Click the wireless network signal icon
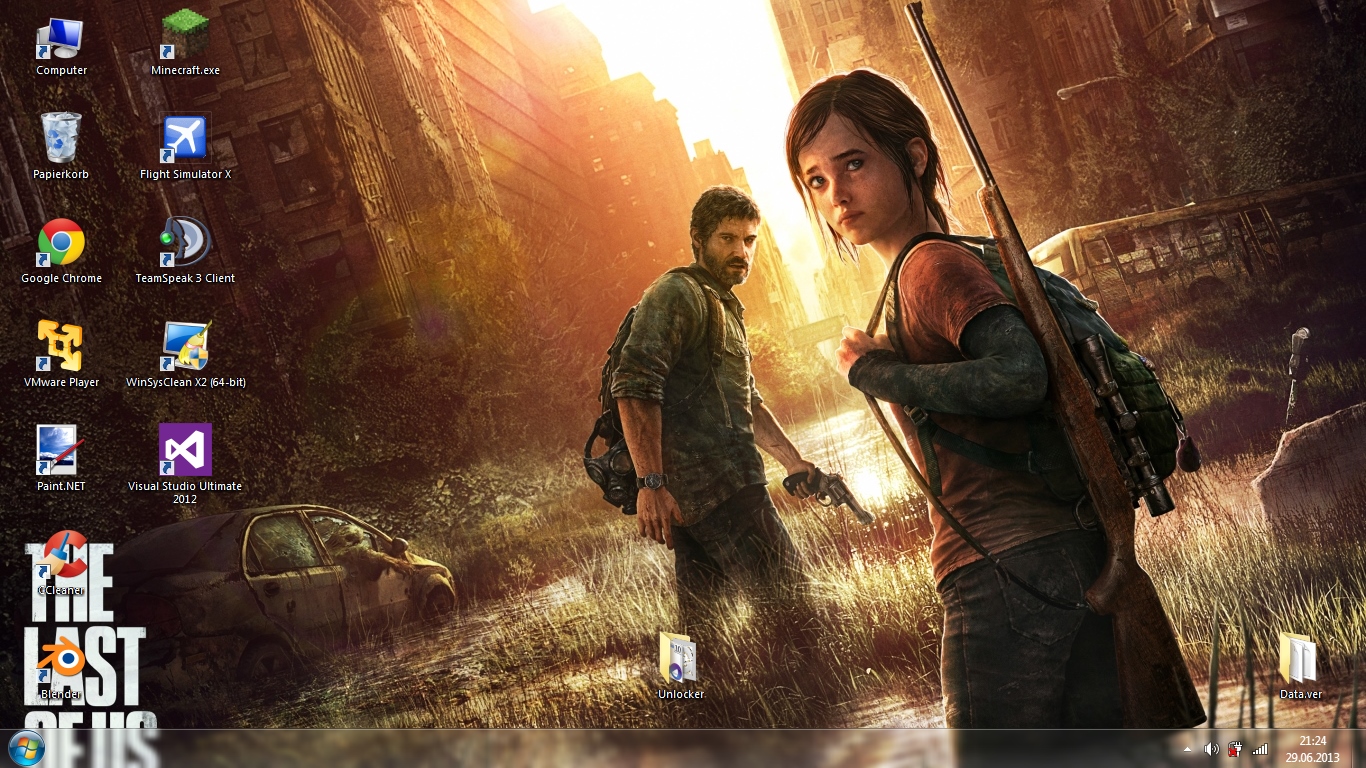1366x768 pixels. click(1260, 749)
